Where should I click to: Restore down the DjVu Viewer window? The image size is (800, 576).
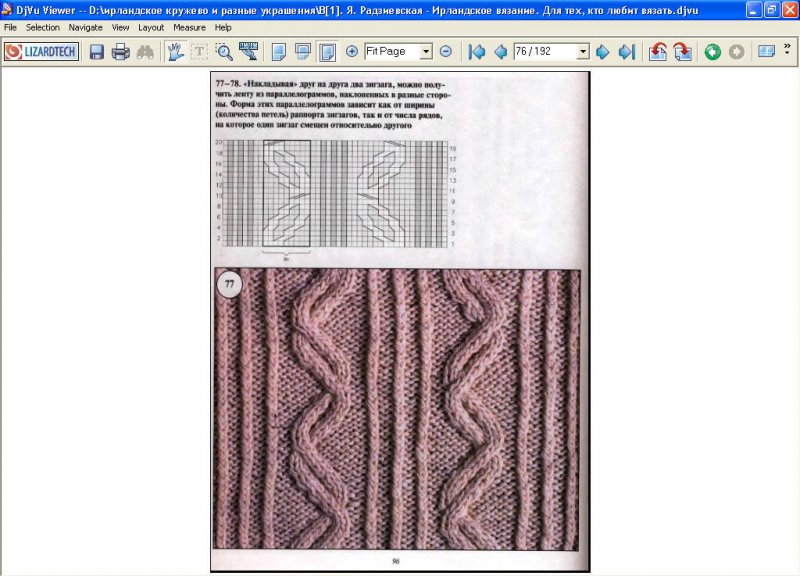771,10
